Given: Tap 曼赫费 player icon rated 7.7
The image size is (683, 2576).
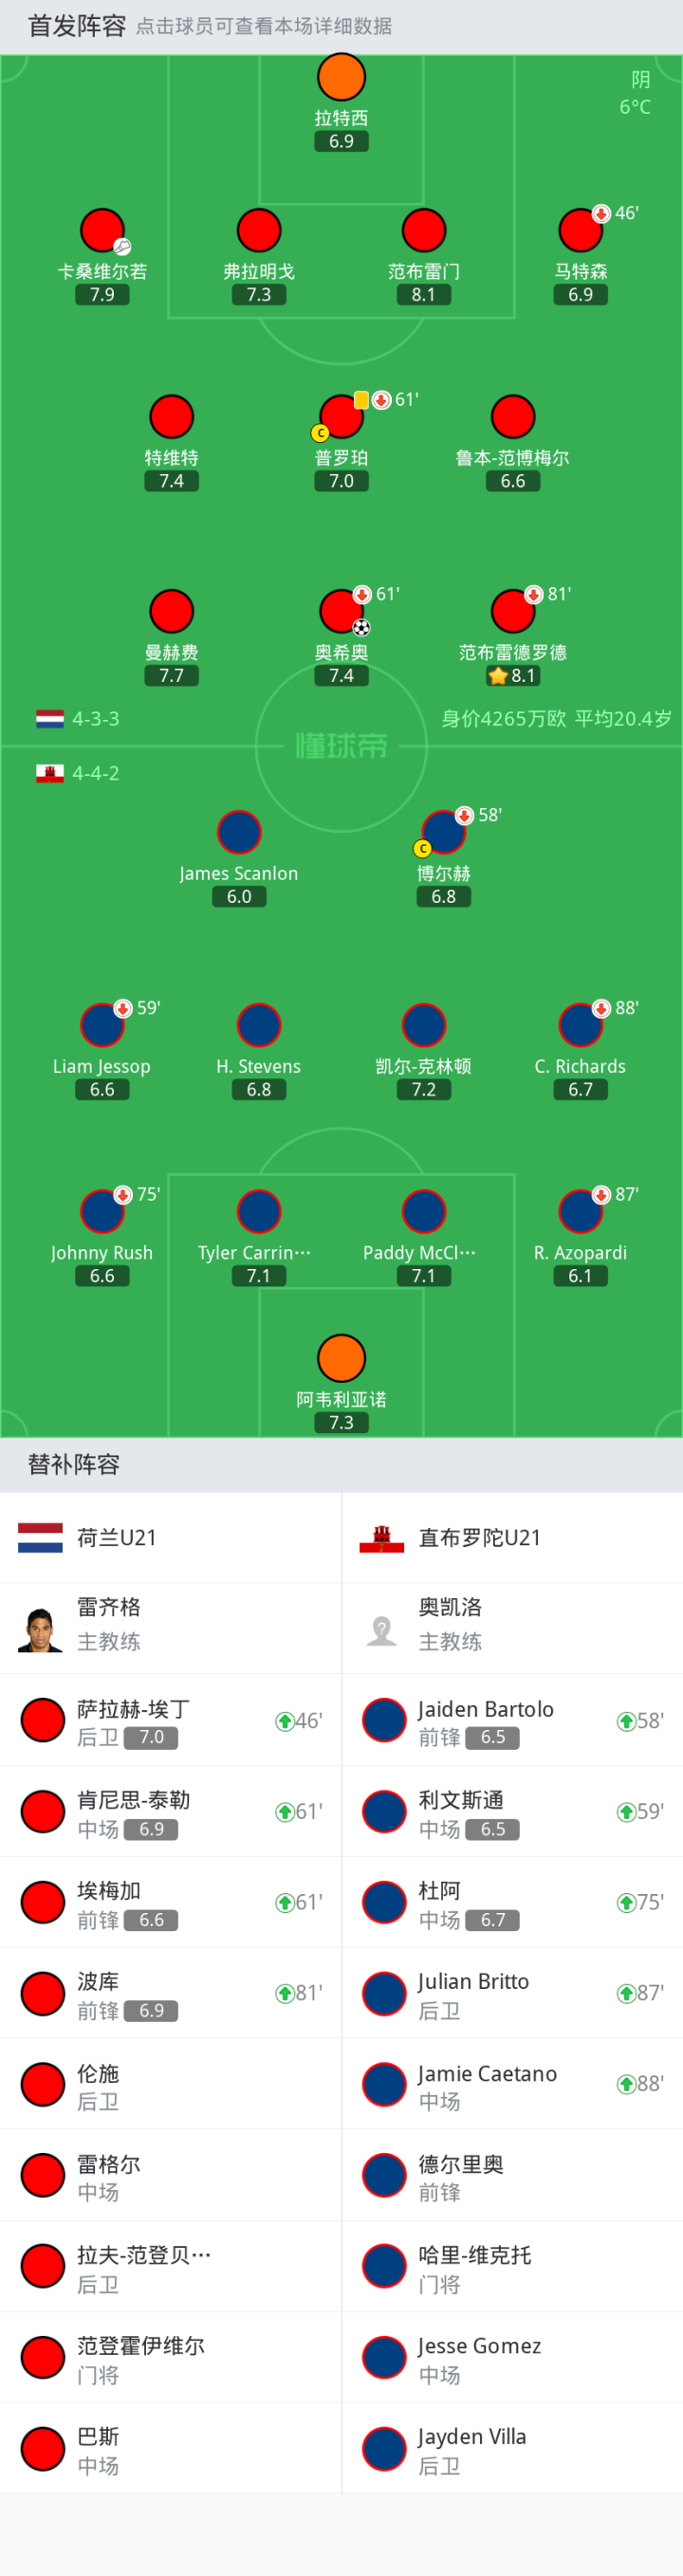Looking at the screenshot, I should click(x=171, y=611).
